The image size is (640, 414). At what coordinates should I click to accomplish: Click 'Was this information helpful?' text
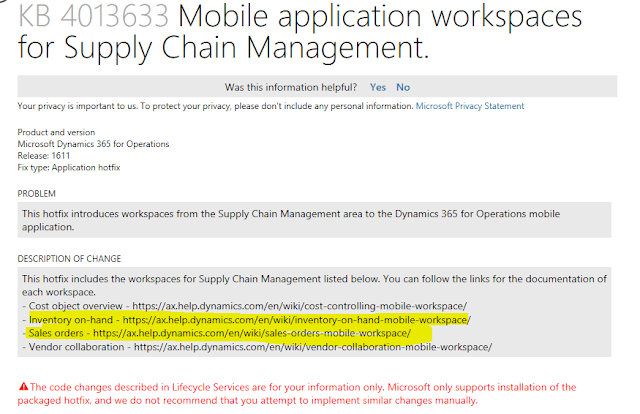point(291,87)
